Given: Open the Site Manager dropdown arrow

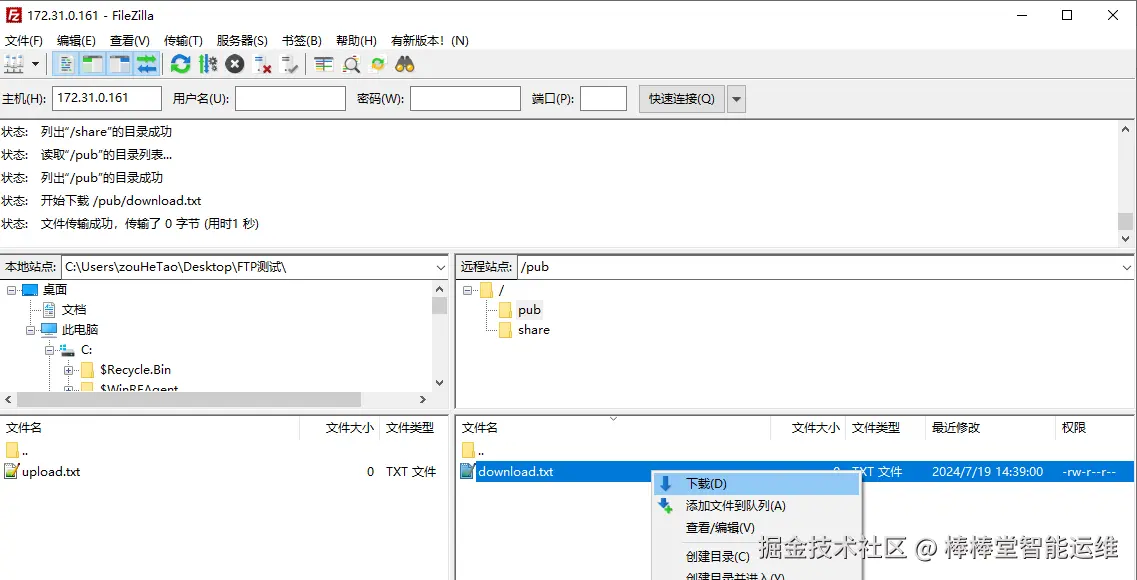Looking at the screenshot, I should [36, 65].
